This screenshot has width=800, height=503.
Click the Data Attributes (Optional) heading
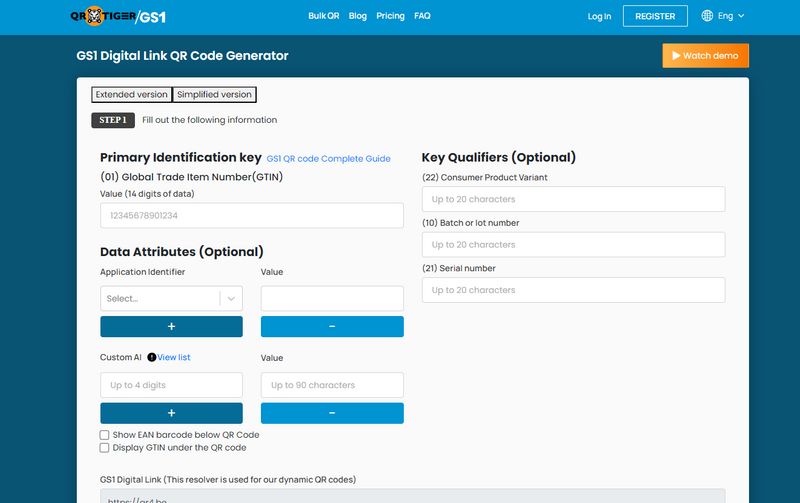click(182, 252)
